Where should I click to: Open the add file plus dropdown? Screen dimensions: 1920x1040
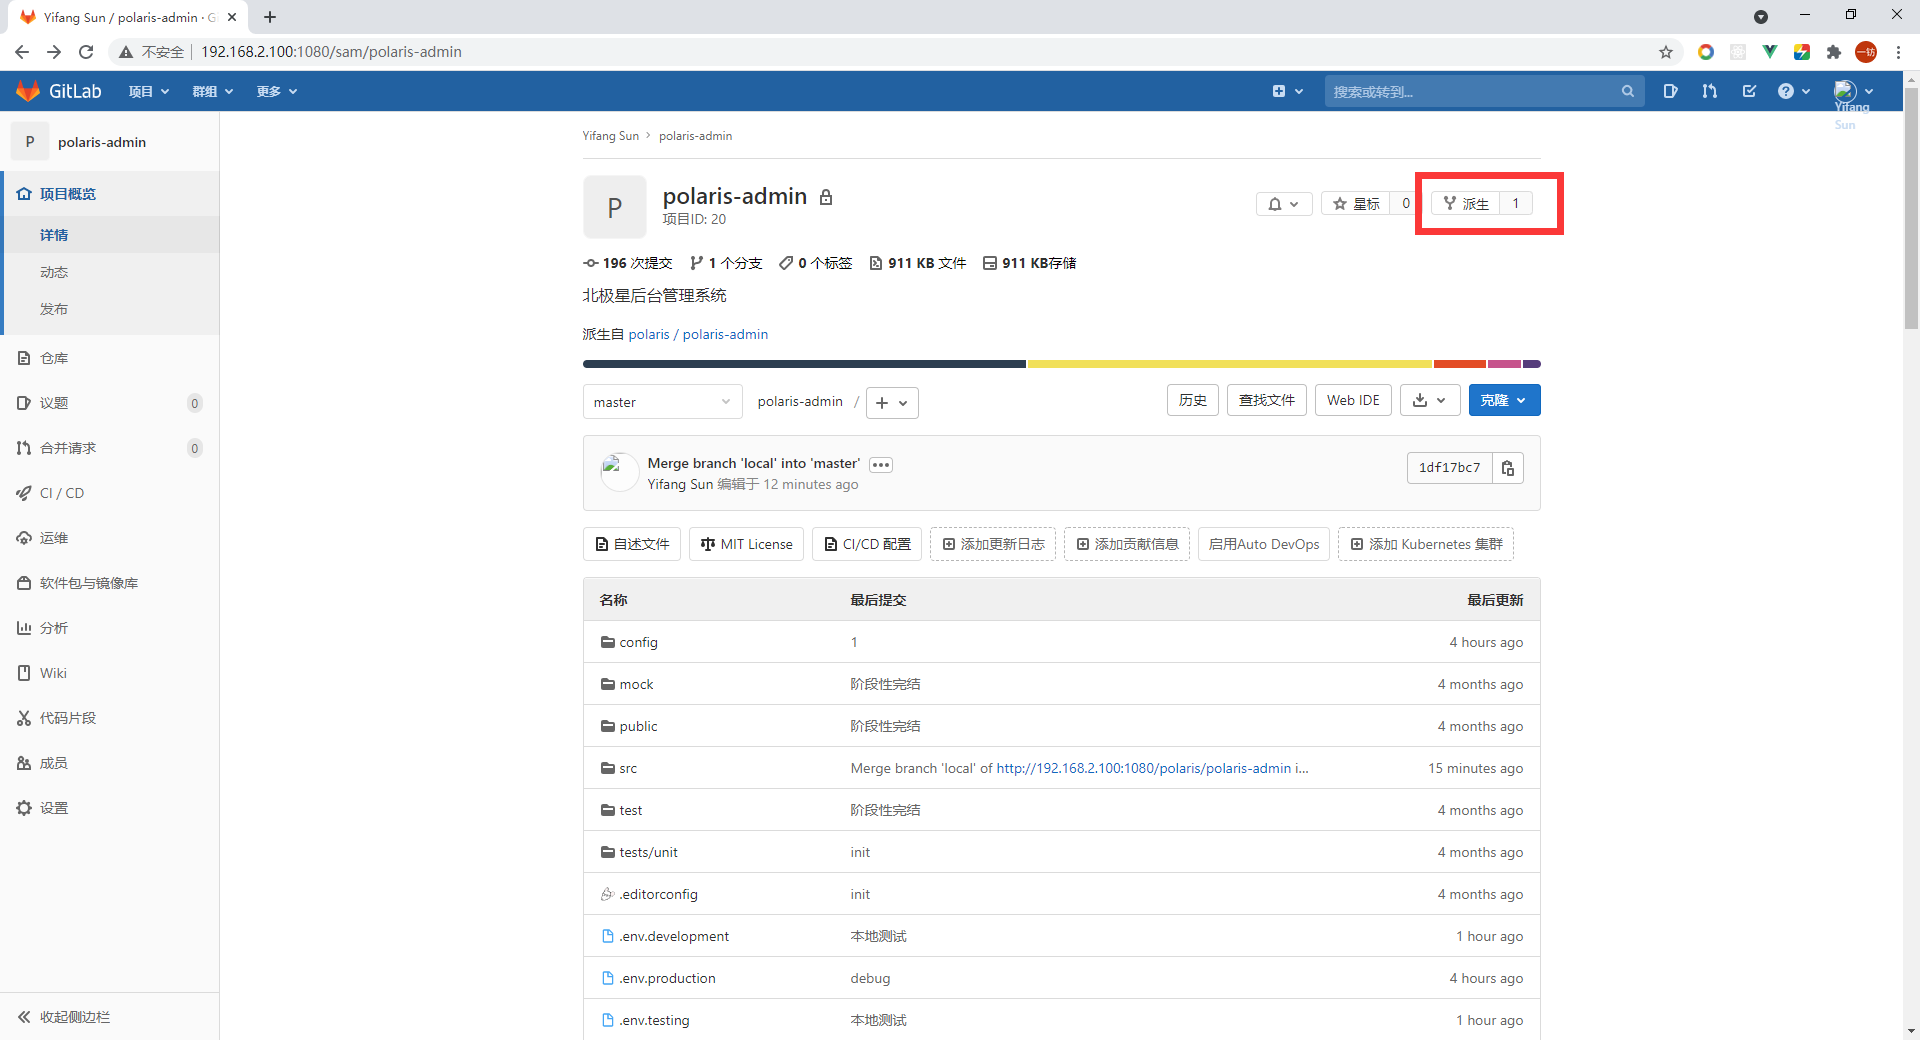pyautogui.click(x=892, y=402)
